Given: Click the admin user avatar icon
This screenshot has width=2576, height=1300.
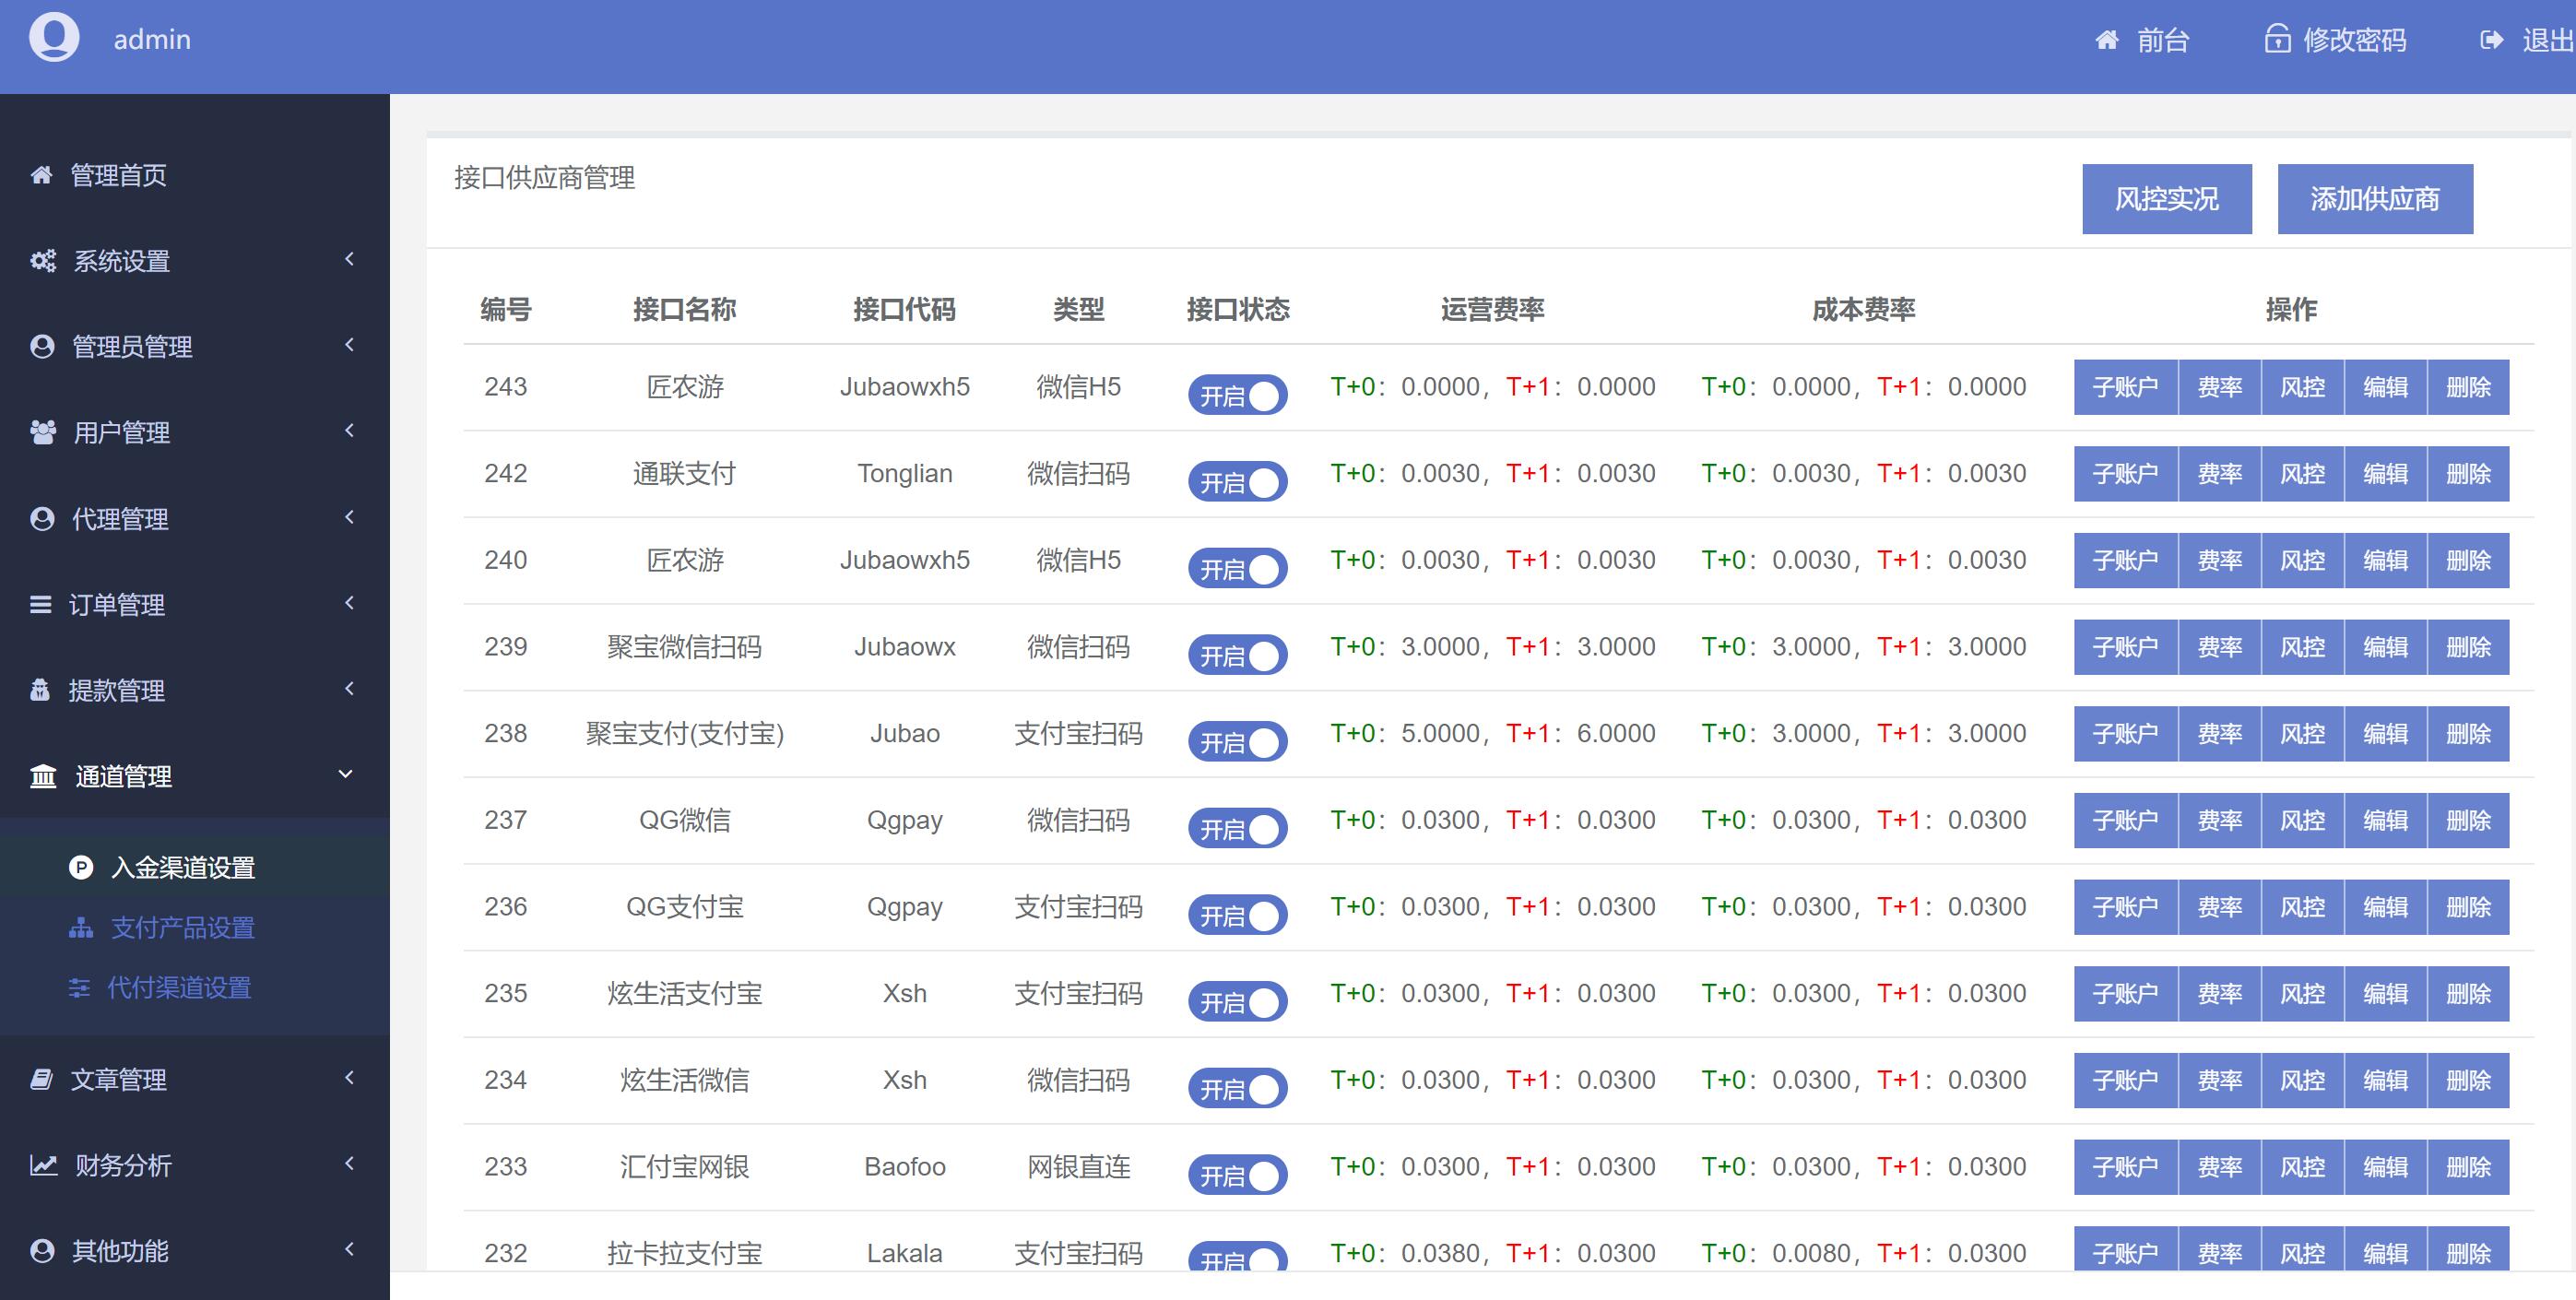Looking at the screenshot, I should pos(54,38).
